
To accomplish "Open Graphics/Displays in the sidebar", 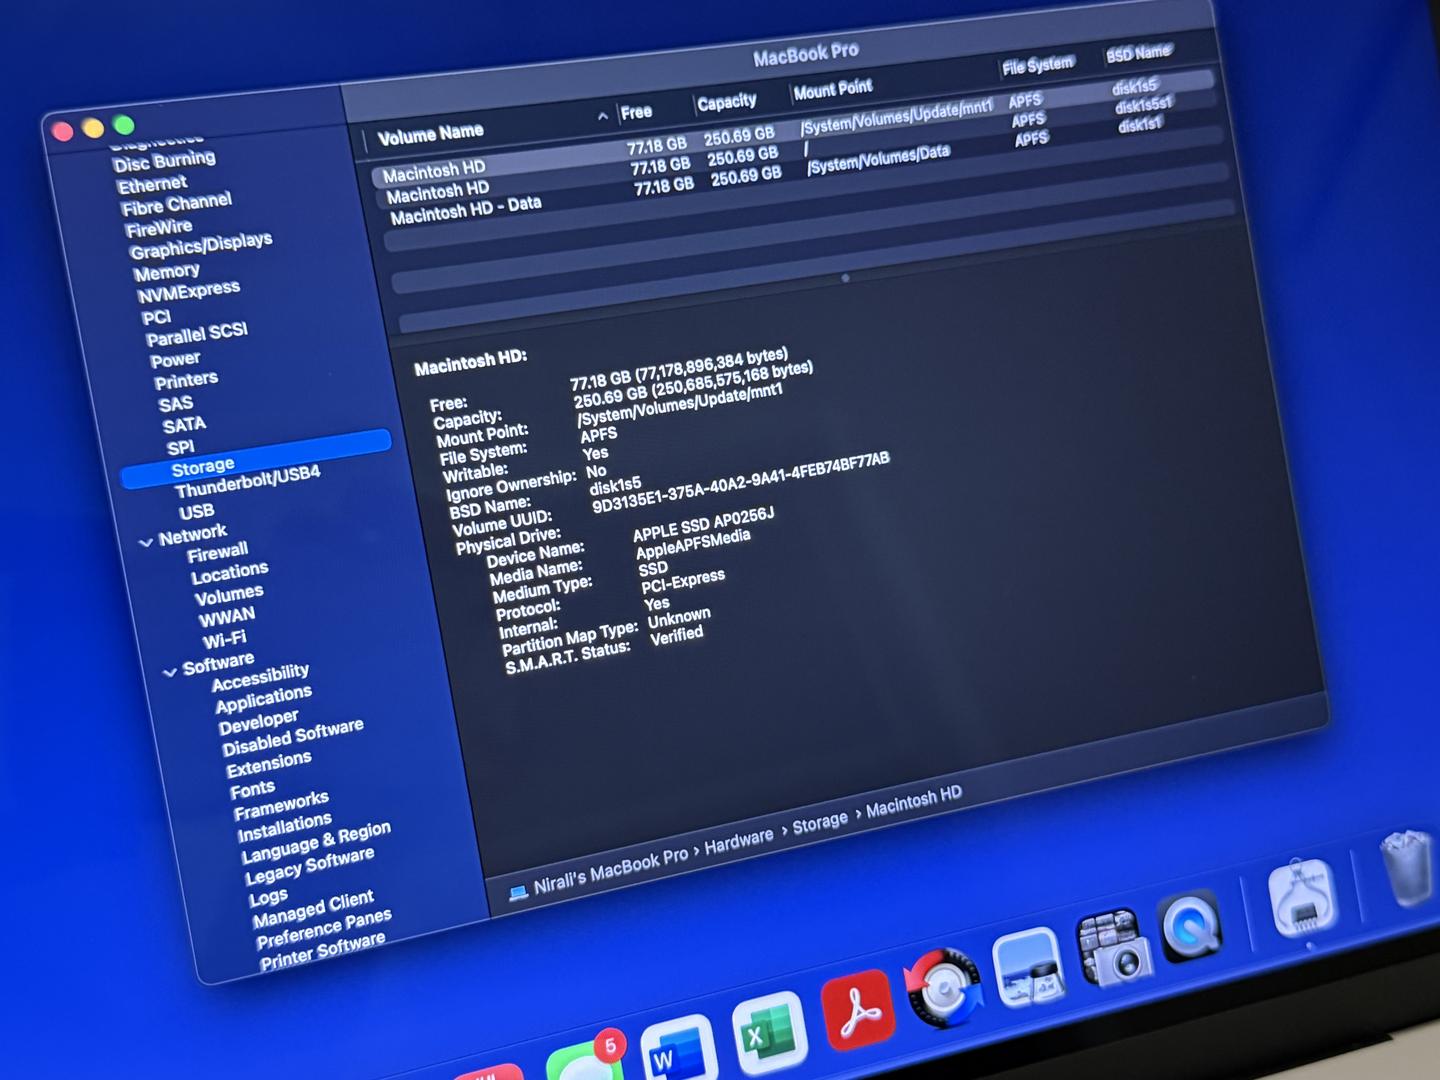I will click(x=201, y=245).
